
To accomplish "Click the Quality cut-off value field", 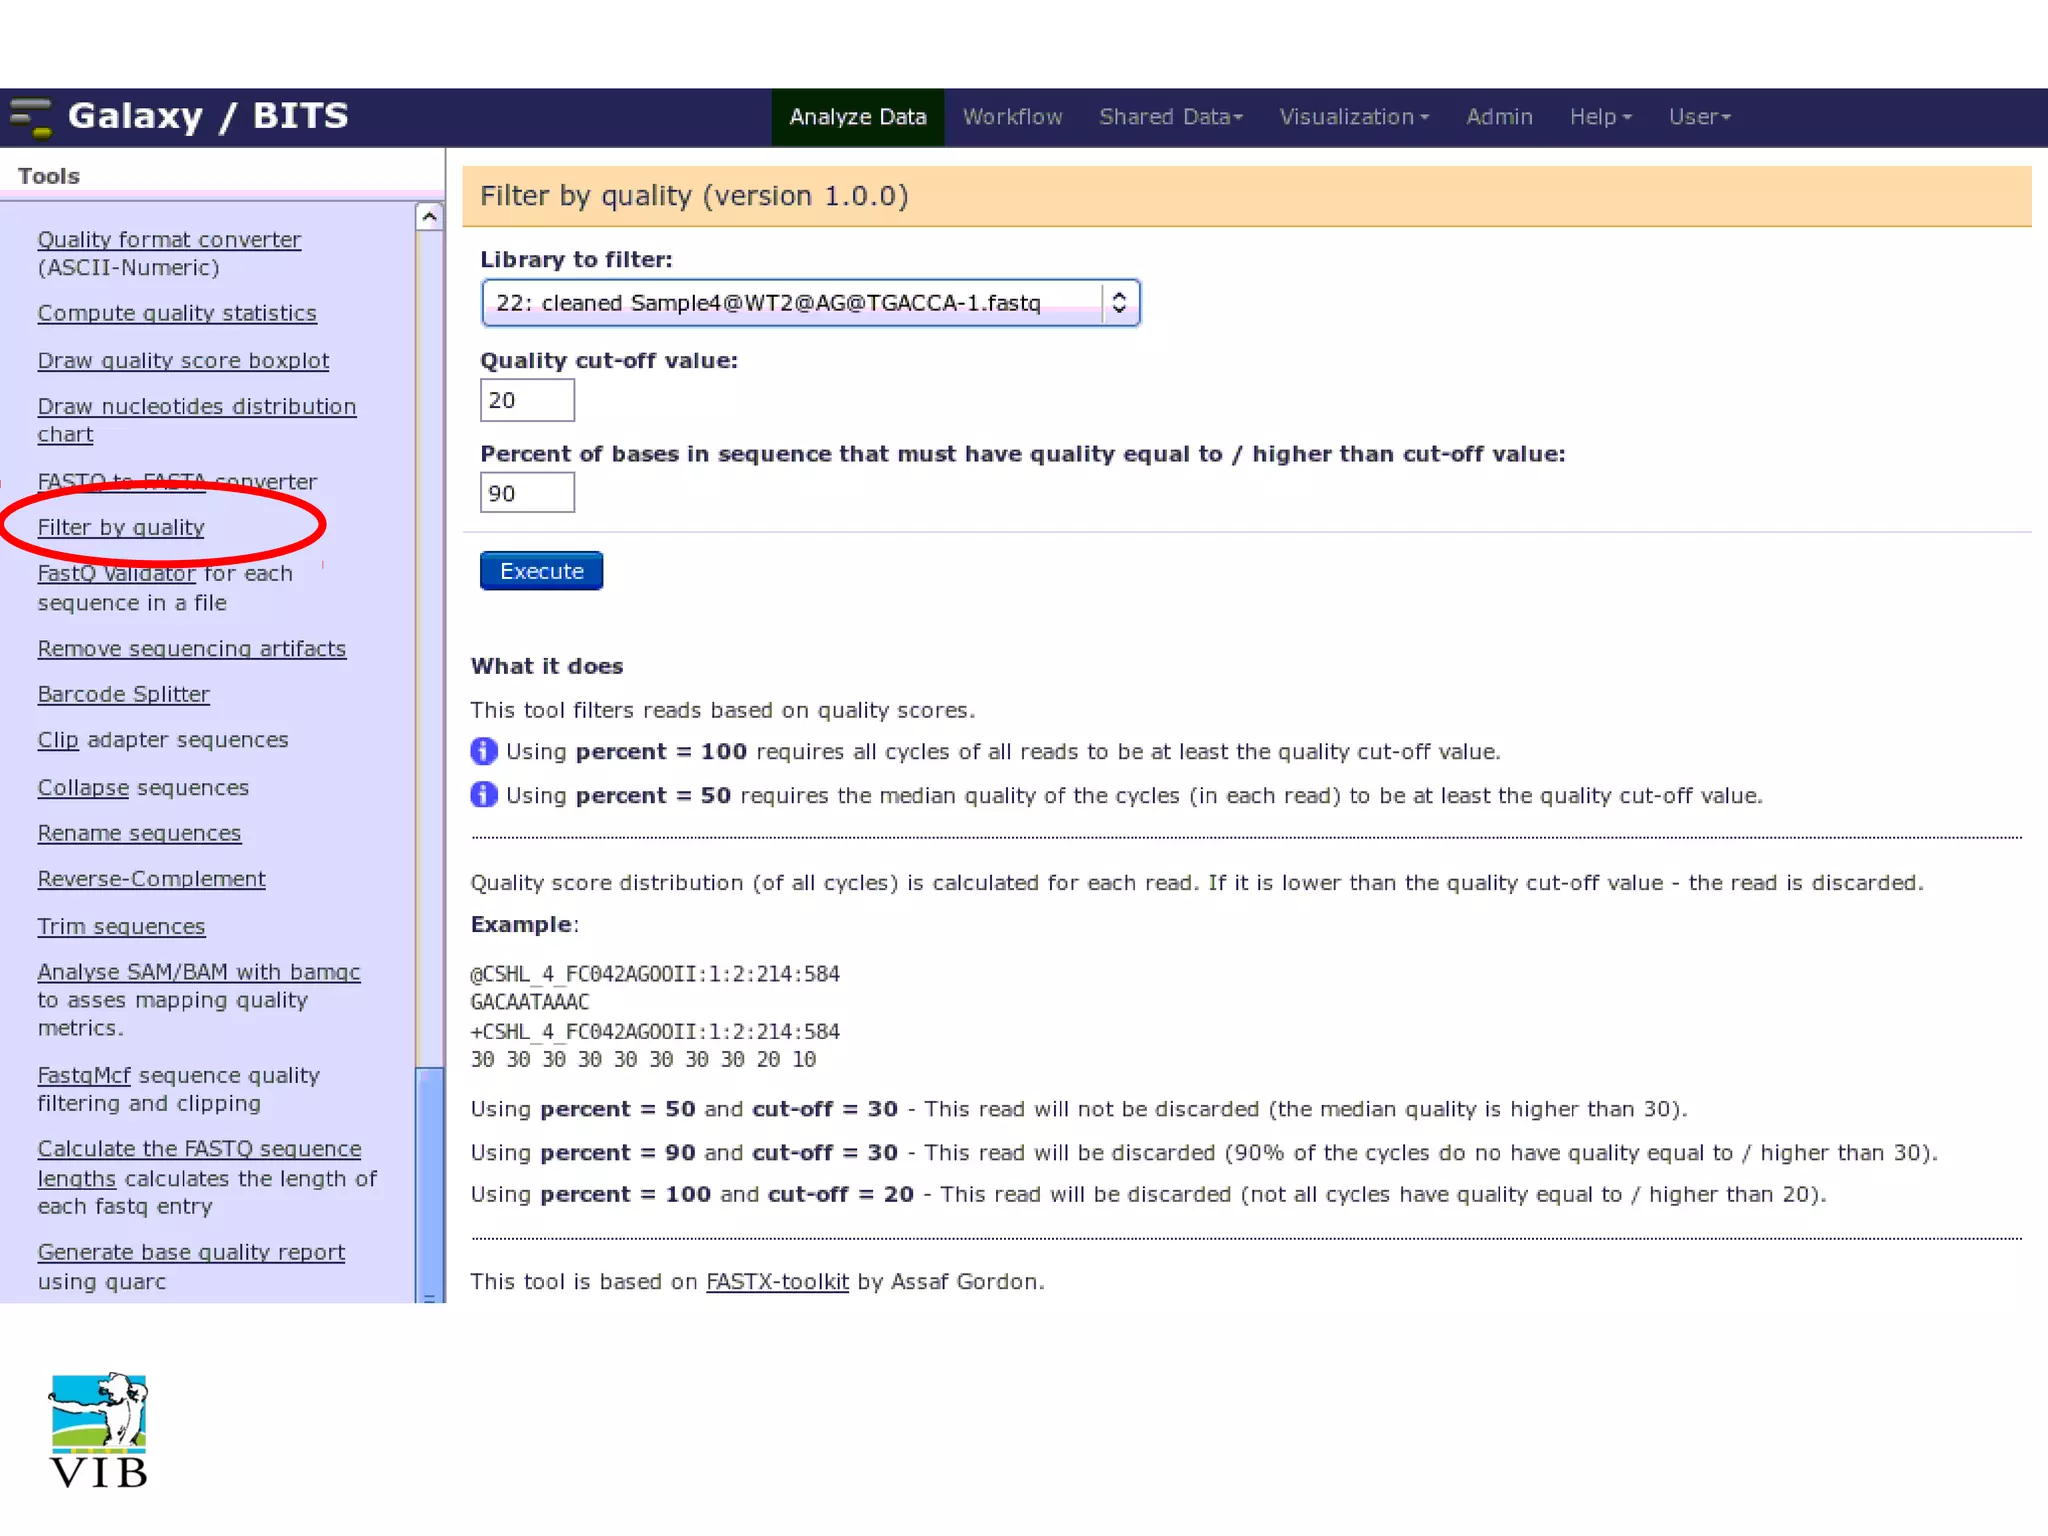I will pos(527,400).
